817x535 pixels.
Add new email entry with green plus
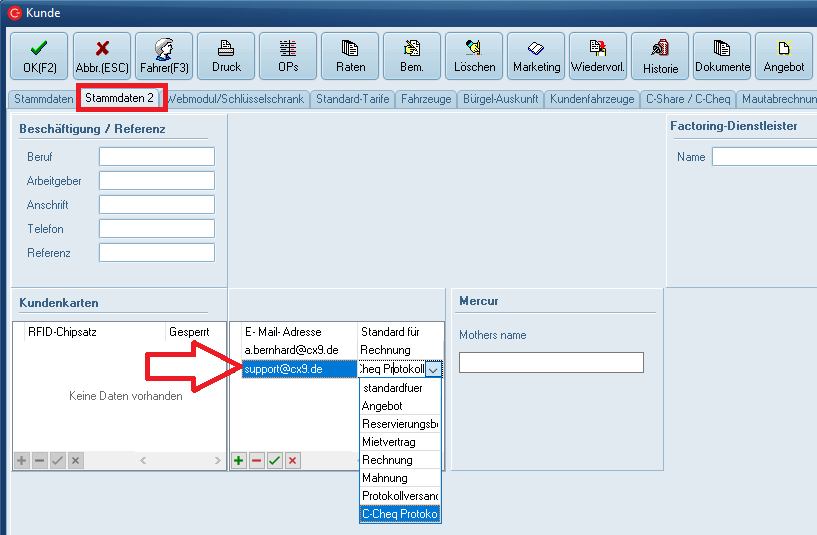coord(239,460)
